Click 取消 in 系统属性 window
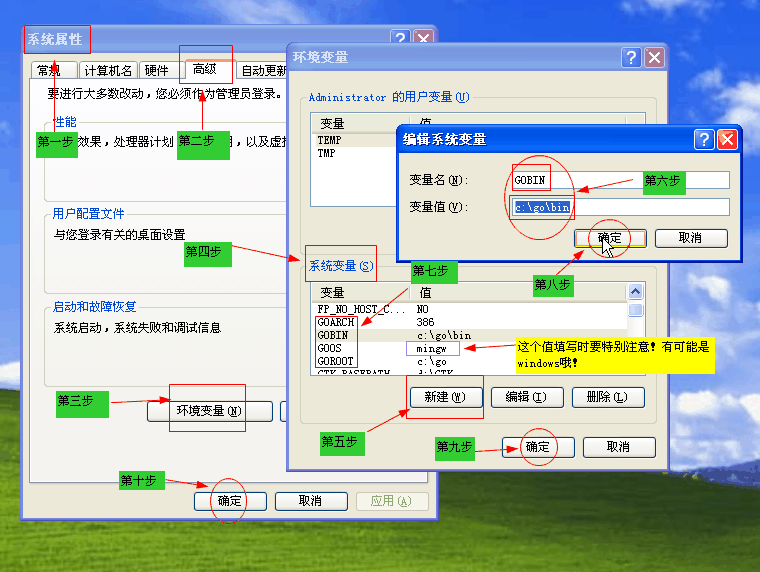 click(311, 501)
